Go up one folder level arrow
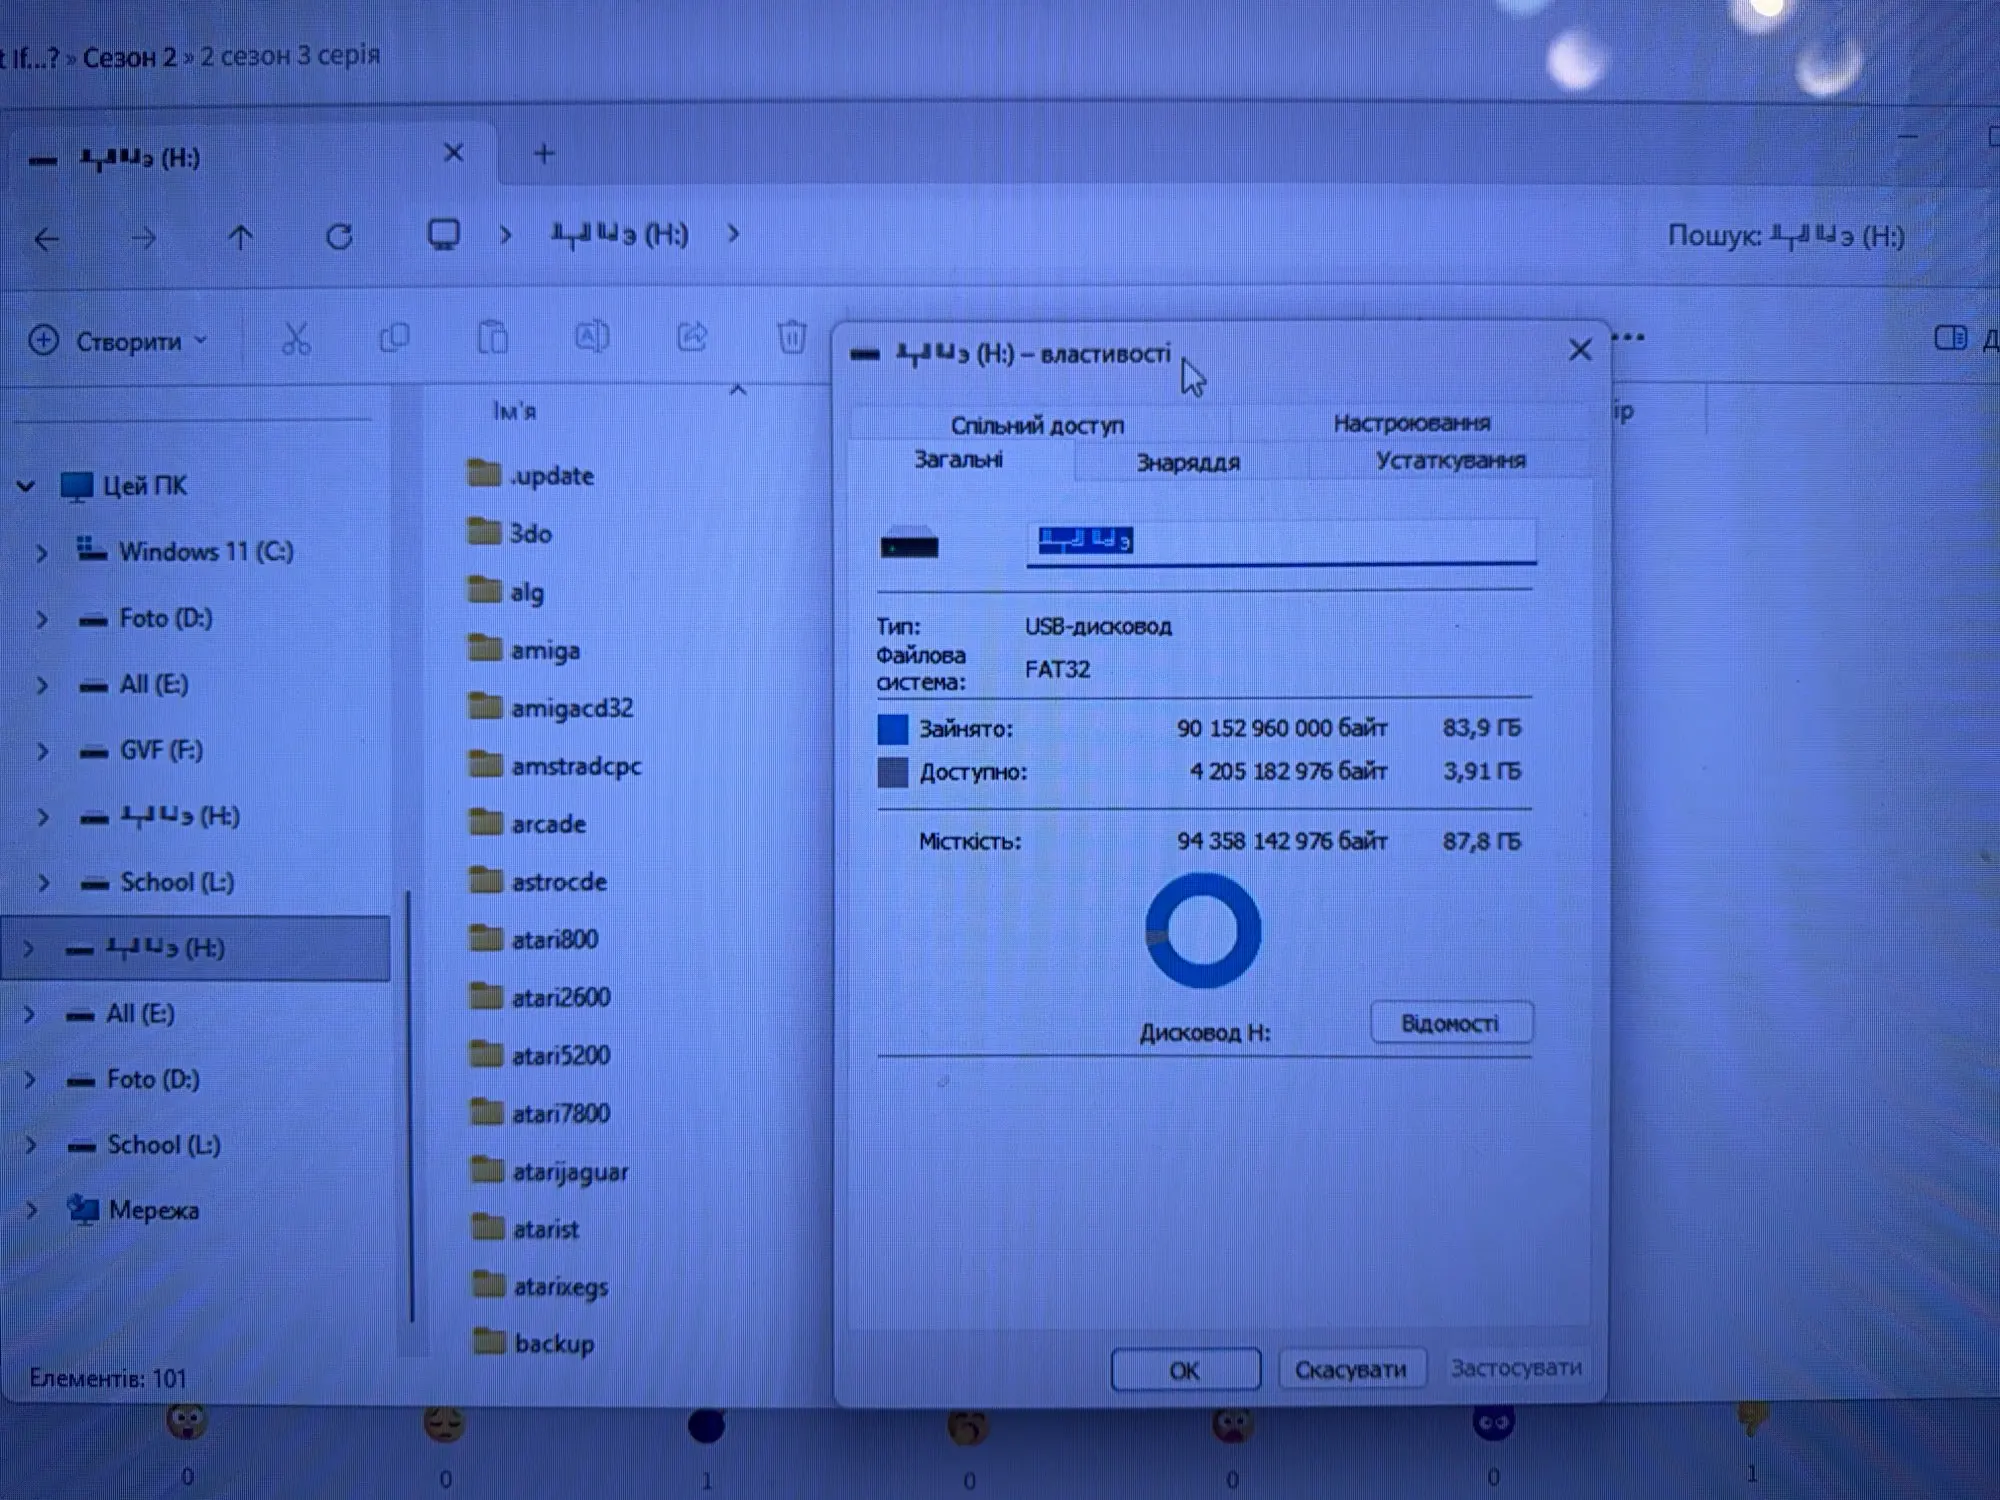Image resolution: width=2000 pixels, height=1500 pixels. (x=240, y=237)
